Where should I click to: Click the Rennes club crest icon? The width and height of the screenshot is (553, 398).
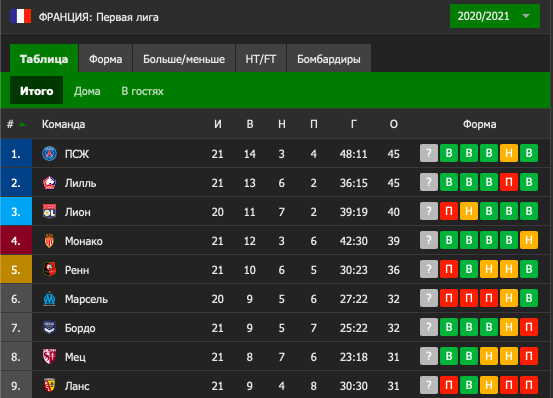click(49, 270)
